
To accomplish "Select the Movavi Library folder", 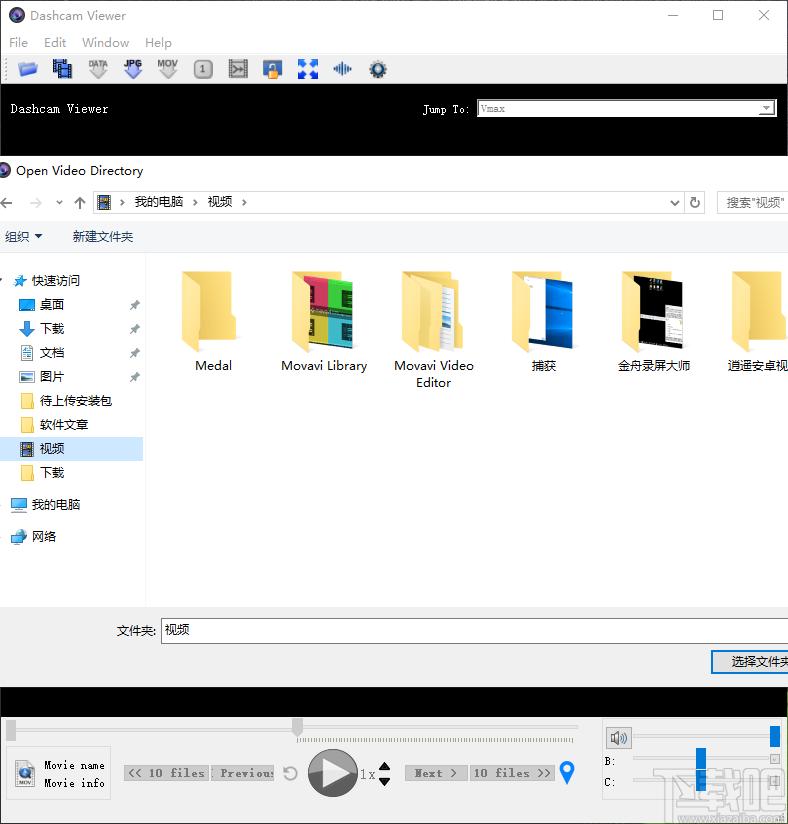I will [x=324, y=321].
